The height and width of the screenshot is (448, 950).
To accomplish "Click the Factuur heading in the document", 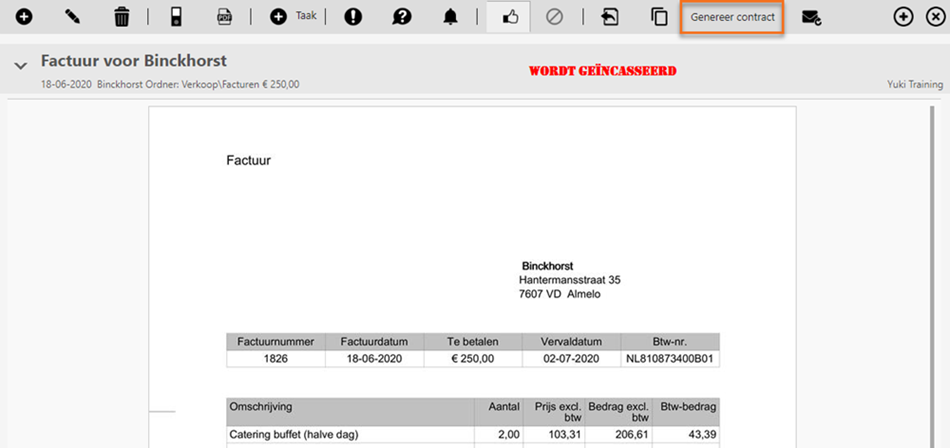I will (x=248, y=161).
